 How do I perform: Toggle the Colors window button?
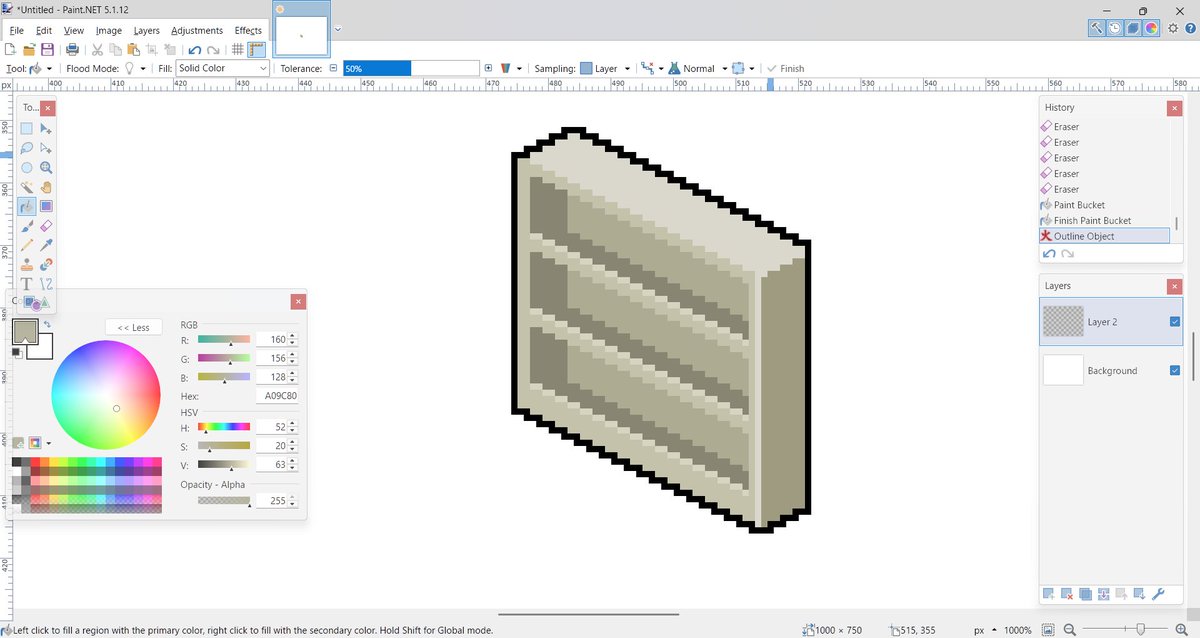click(1152, 29)
